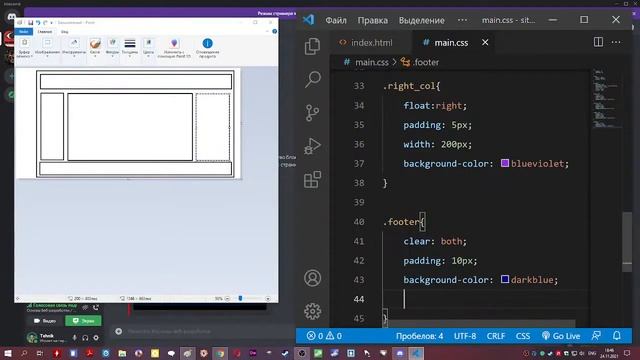
Task: Open the Run and Debug view
Action: pyautogui.click(x=312, y=146)
